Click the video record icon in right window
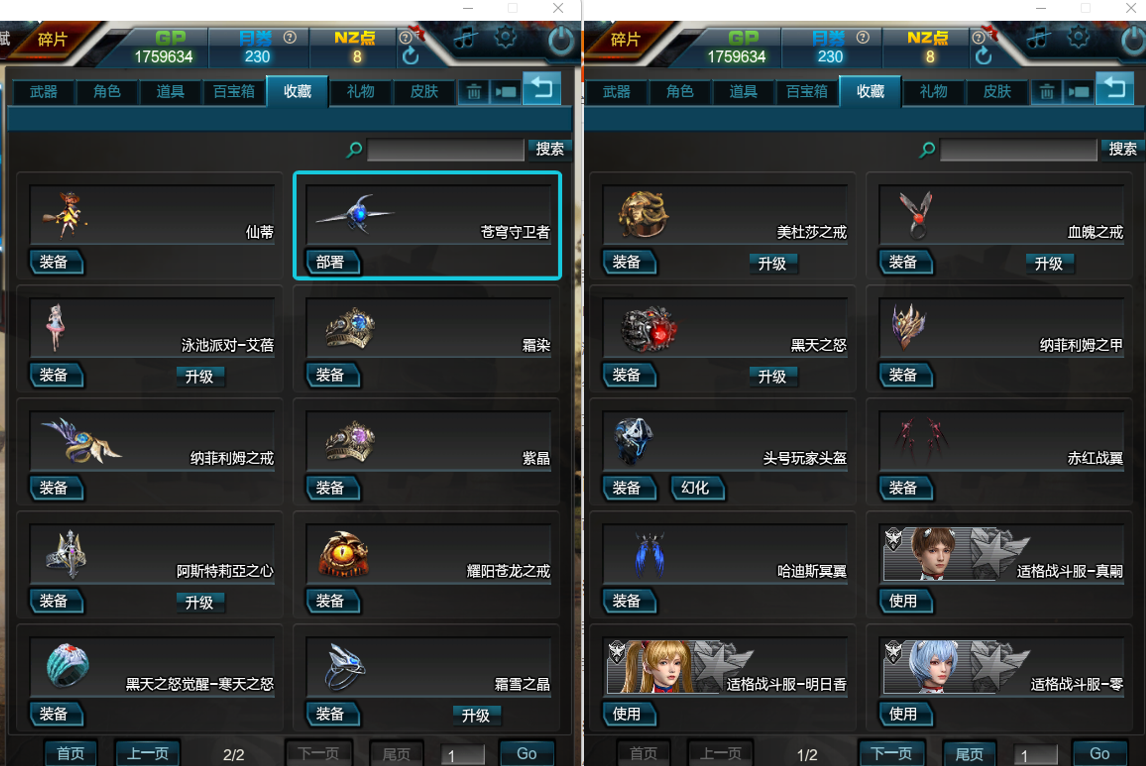Screen dimensions: 1146x766 pos(1079,92)
